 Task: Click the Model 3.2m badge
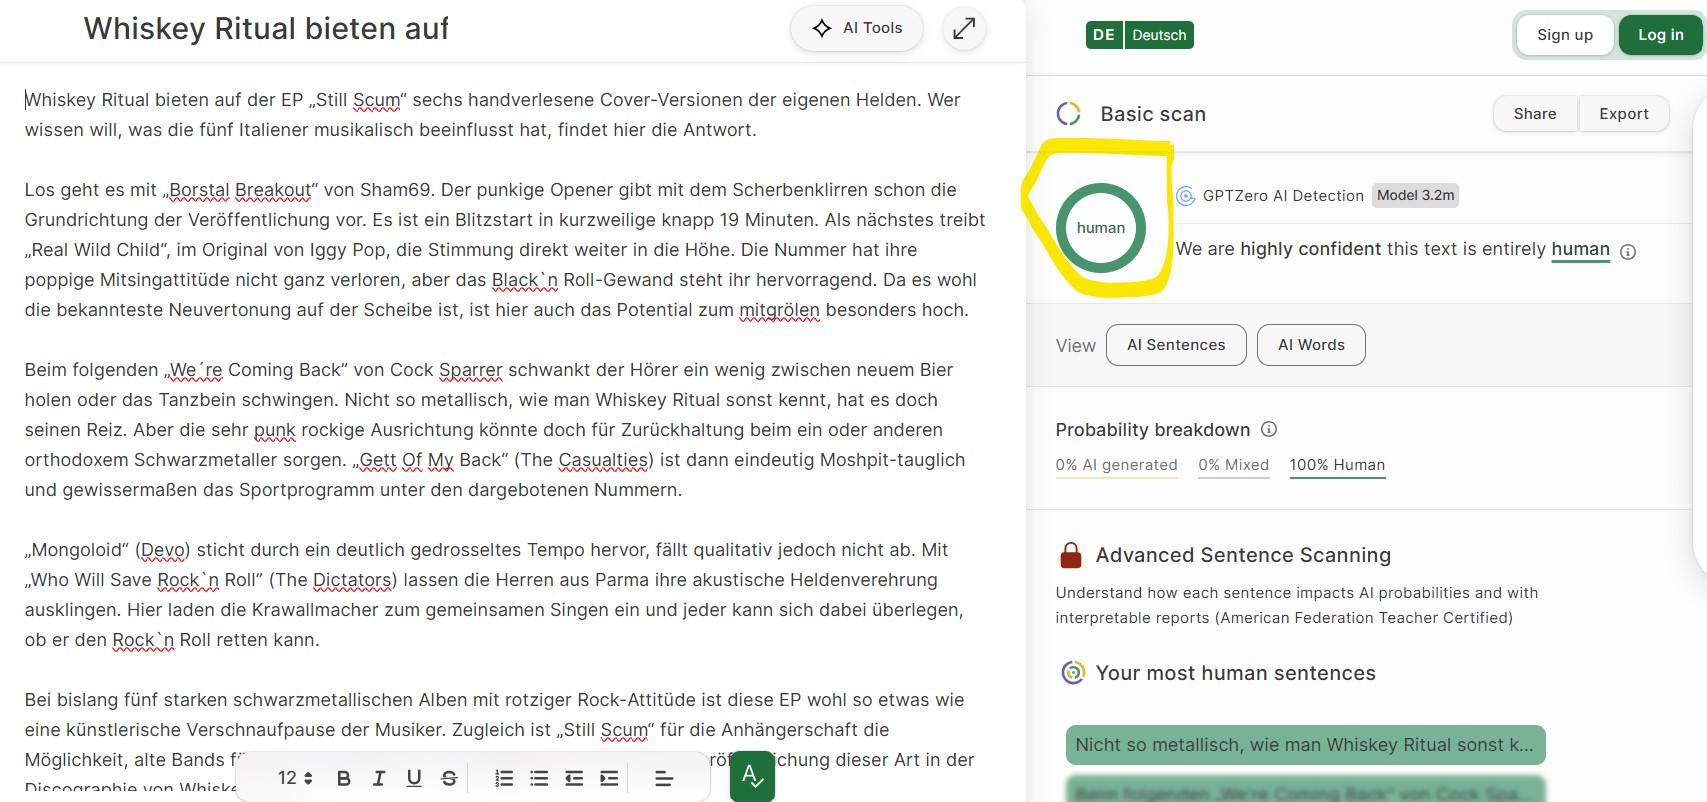point(1415,195)
